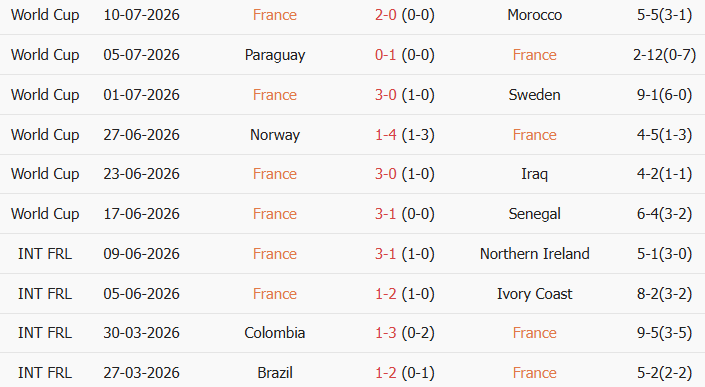The height and width of the screenshot is (387, 705).
Task: Open the Brazil team link
Action: tap(275, 373)
